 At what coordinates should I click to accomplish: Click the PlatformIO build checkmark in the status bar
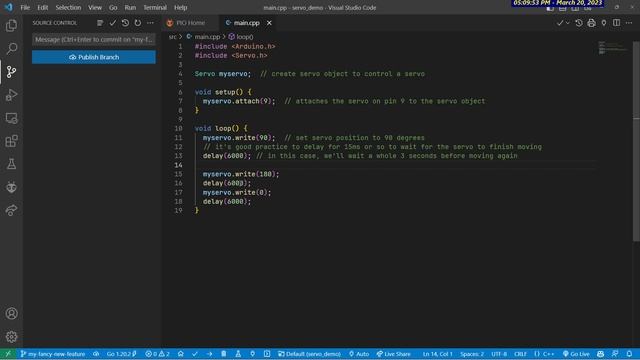(x=195, y=354)
